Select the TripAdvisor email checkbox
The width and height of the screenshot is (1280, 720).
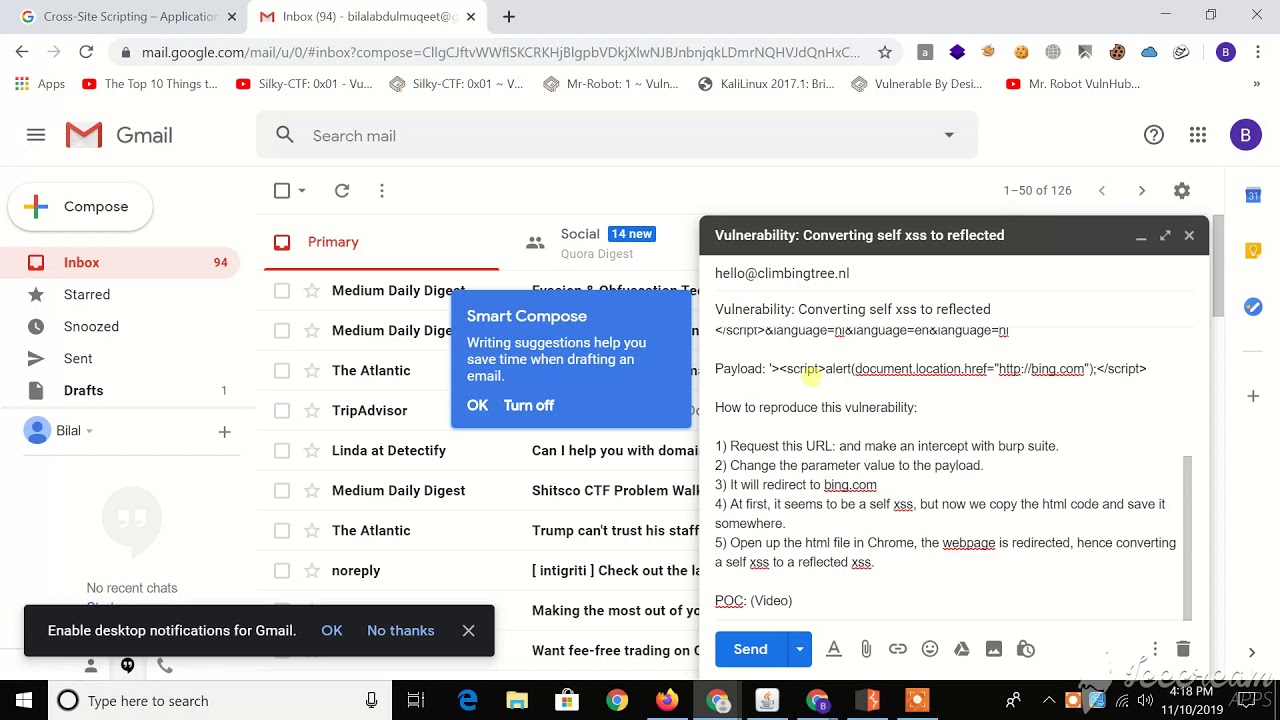click(282, 410)
